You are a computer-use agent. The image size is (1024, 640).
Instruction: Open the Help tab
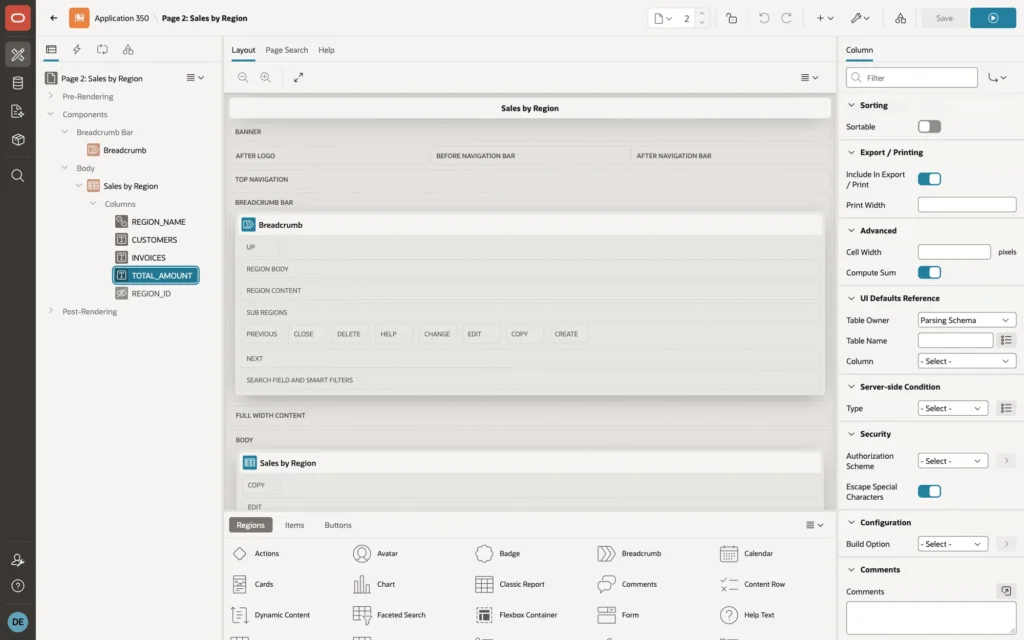click(x=326, y=50)
